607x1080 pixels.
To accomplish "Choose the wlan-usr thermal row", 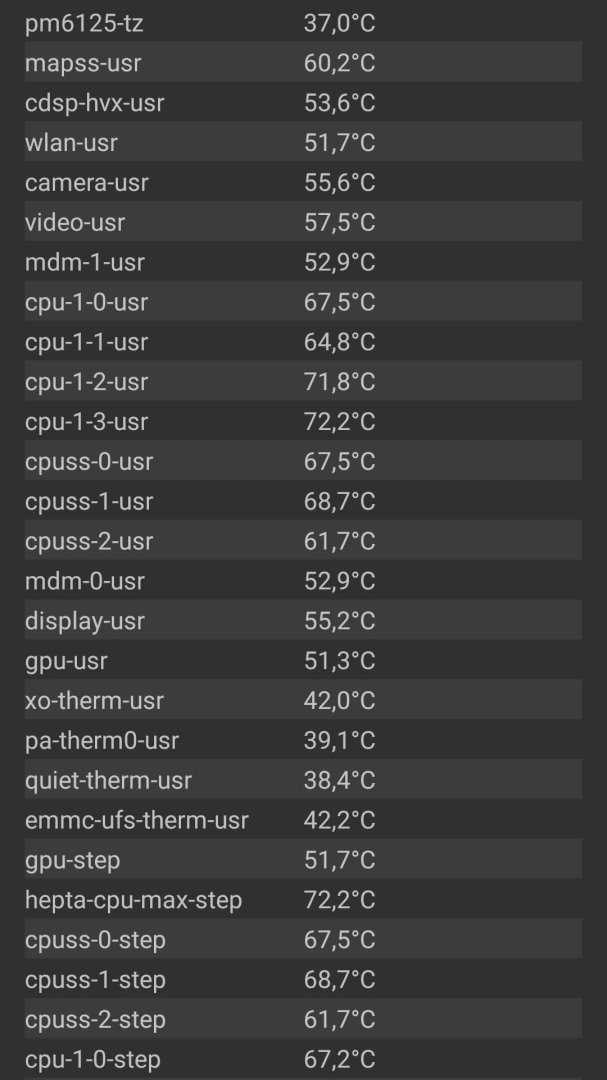I will click(303, 143).
